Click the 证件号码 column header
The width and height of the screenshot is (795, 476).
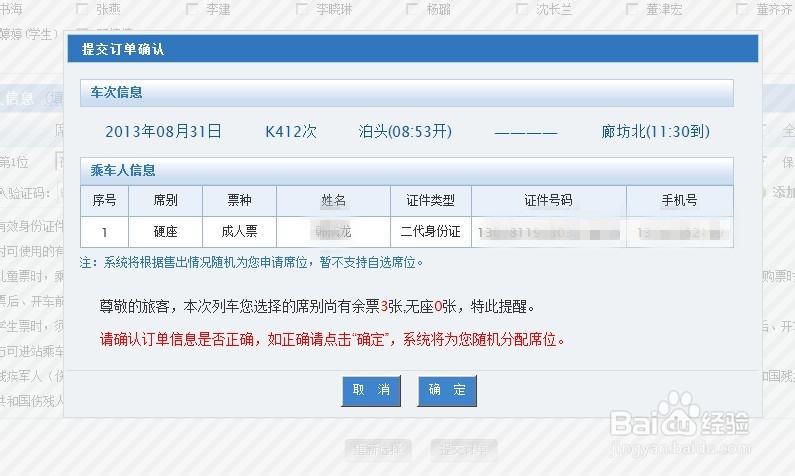(549, 201)
